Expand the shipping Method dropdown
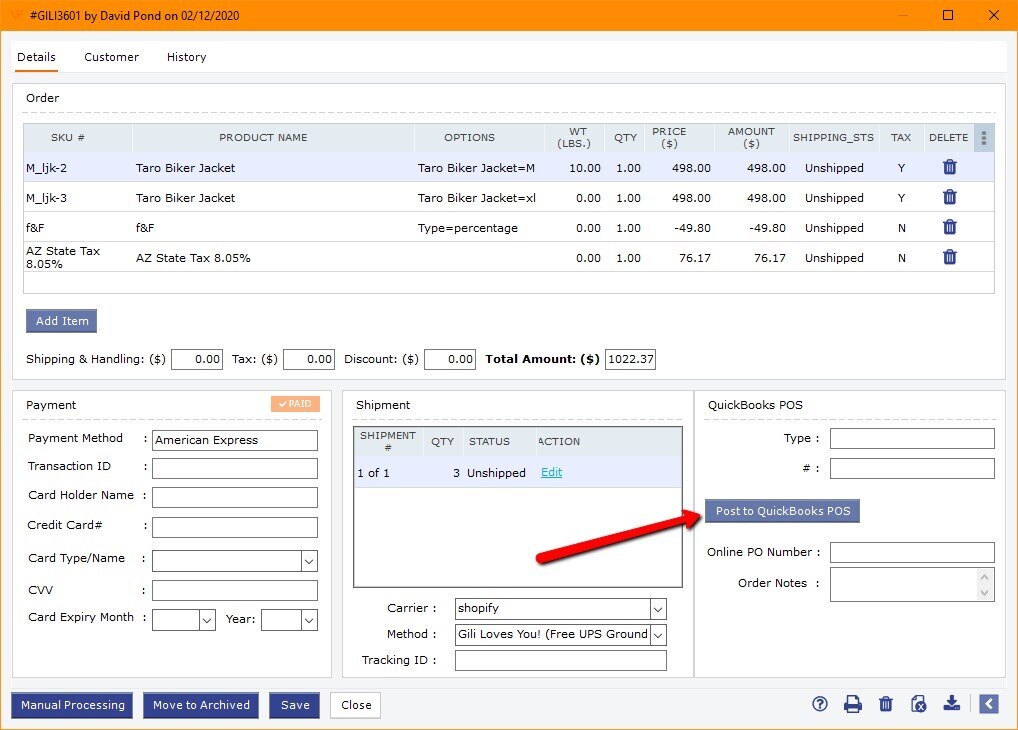1018x730 pixels. pos(657,635)
